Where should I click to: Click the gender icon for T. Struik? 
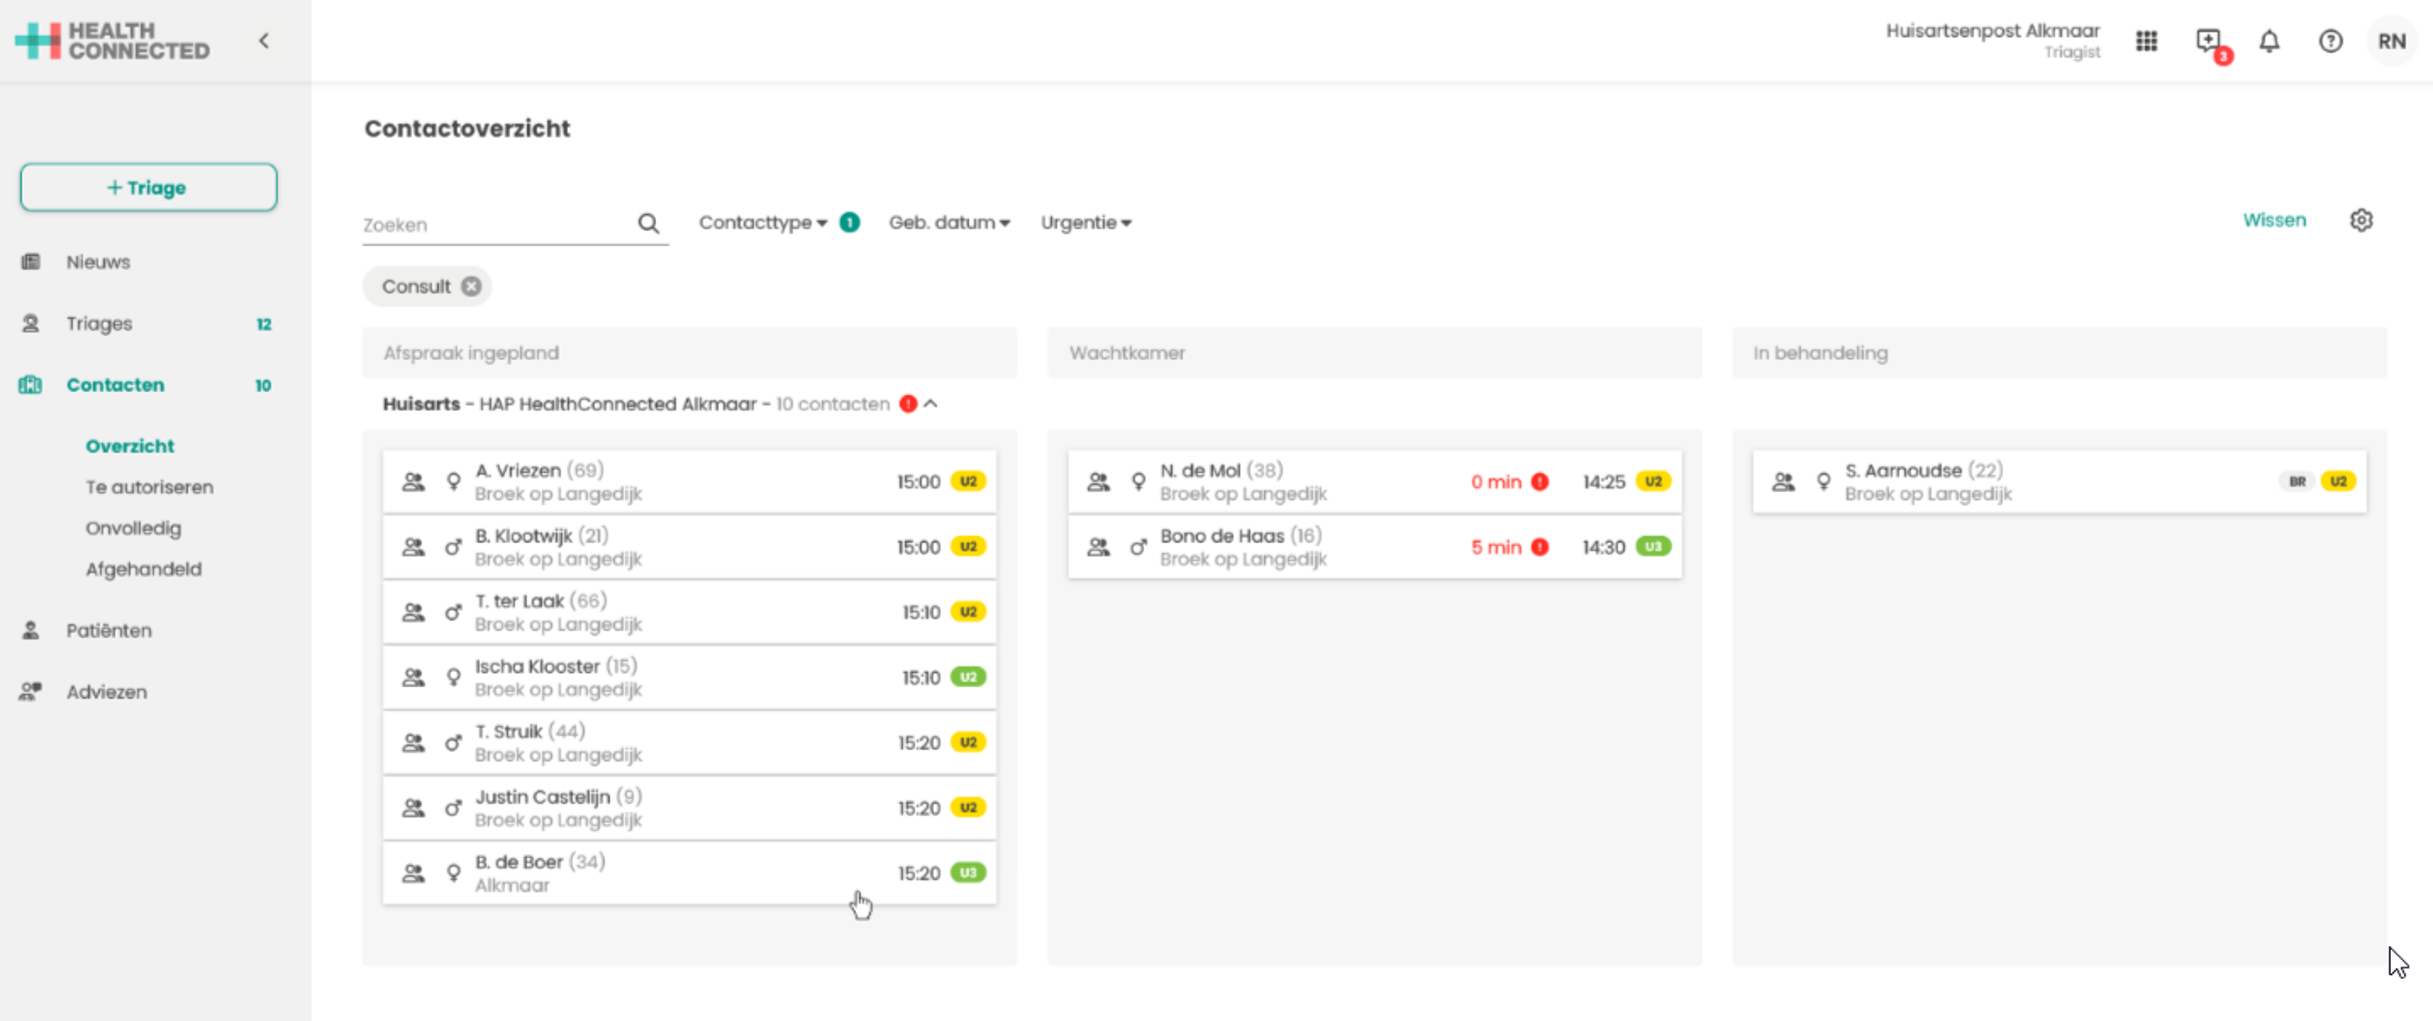point(453,743)
